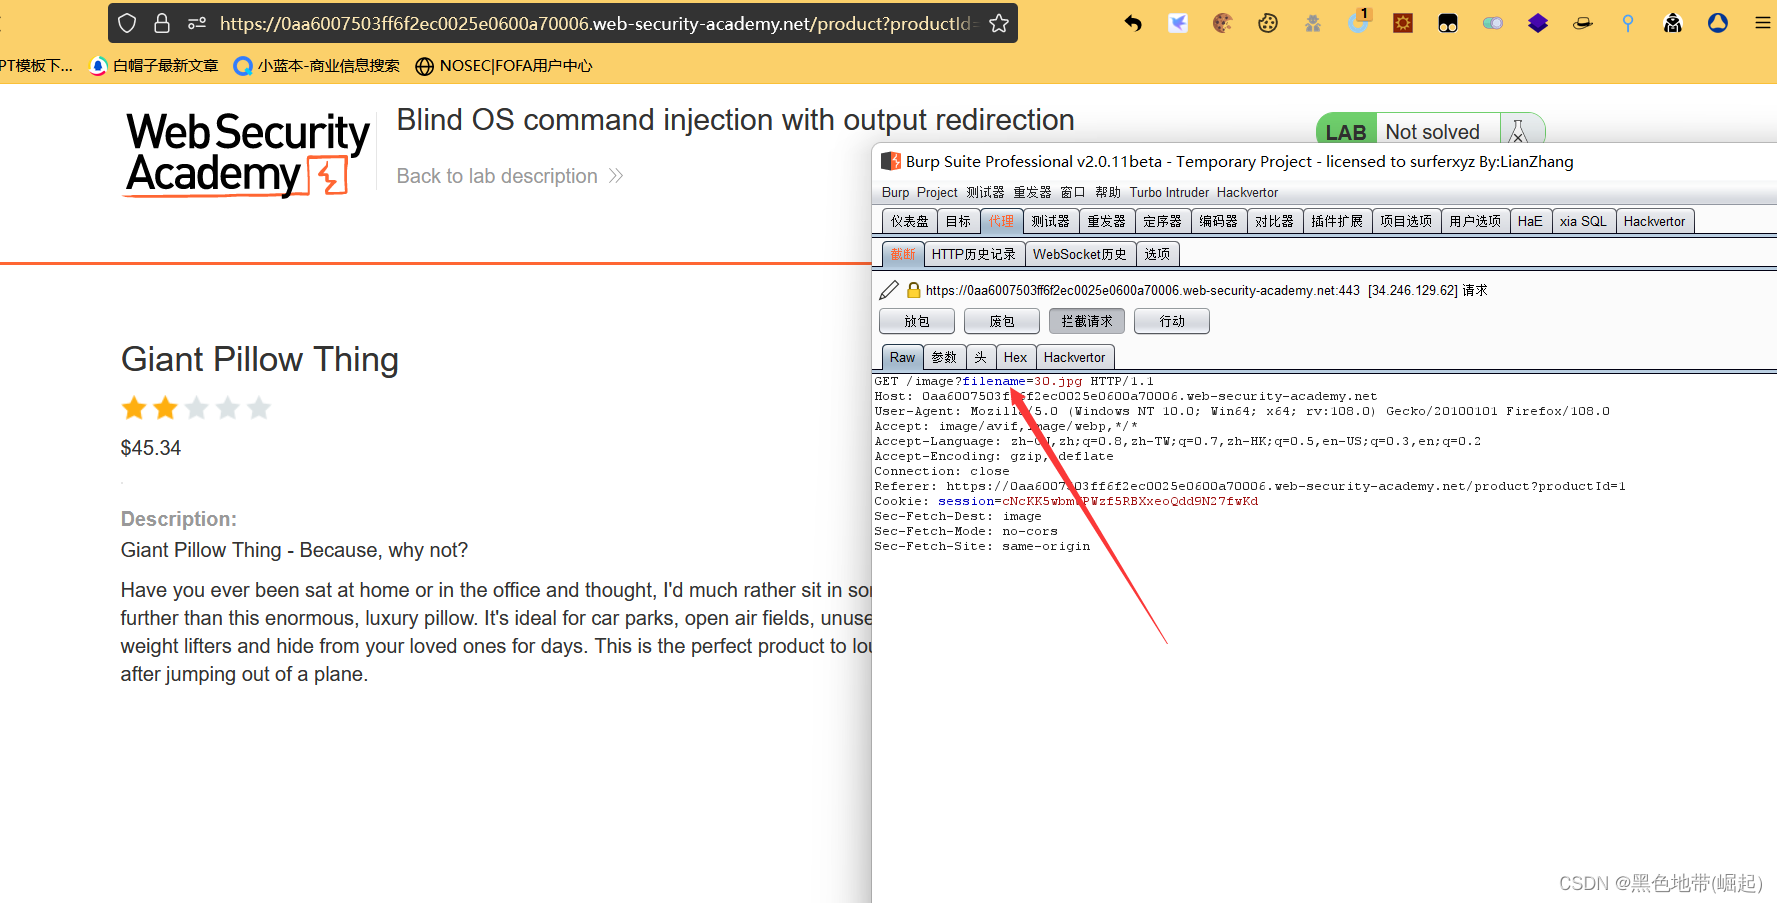Open the 项目选项 tab
Viewport: 1777px width, 903px height.
(x=1406, y=222)
